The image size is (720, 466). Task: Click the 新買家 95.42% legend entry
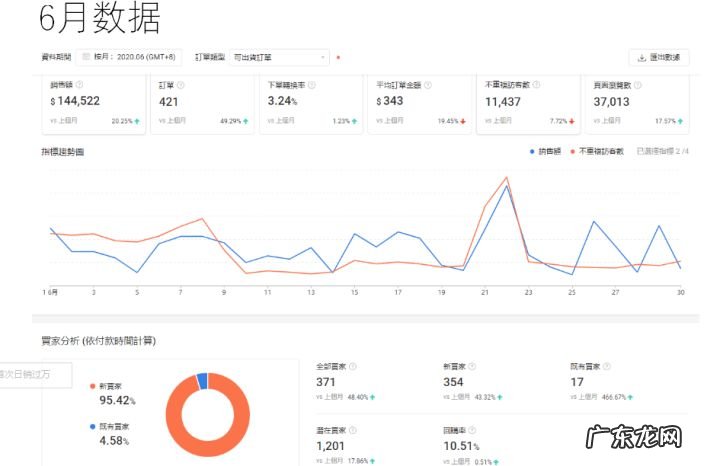pos(112,394)
